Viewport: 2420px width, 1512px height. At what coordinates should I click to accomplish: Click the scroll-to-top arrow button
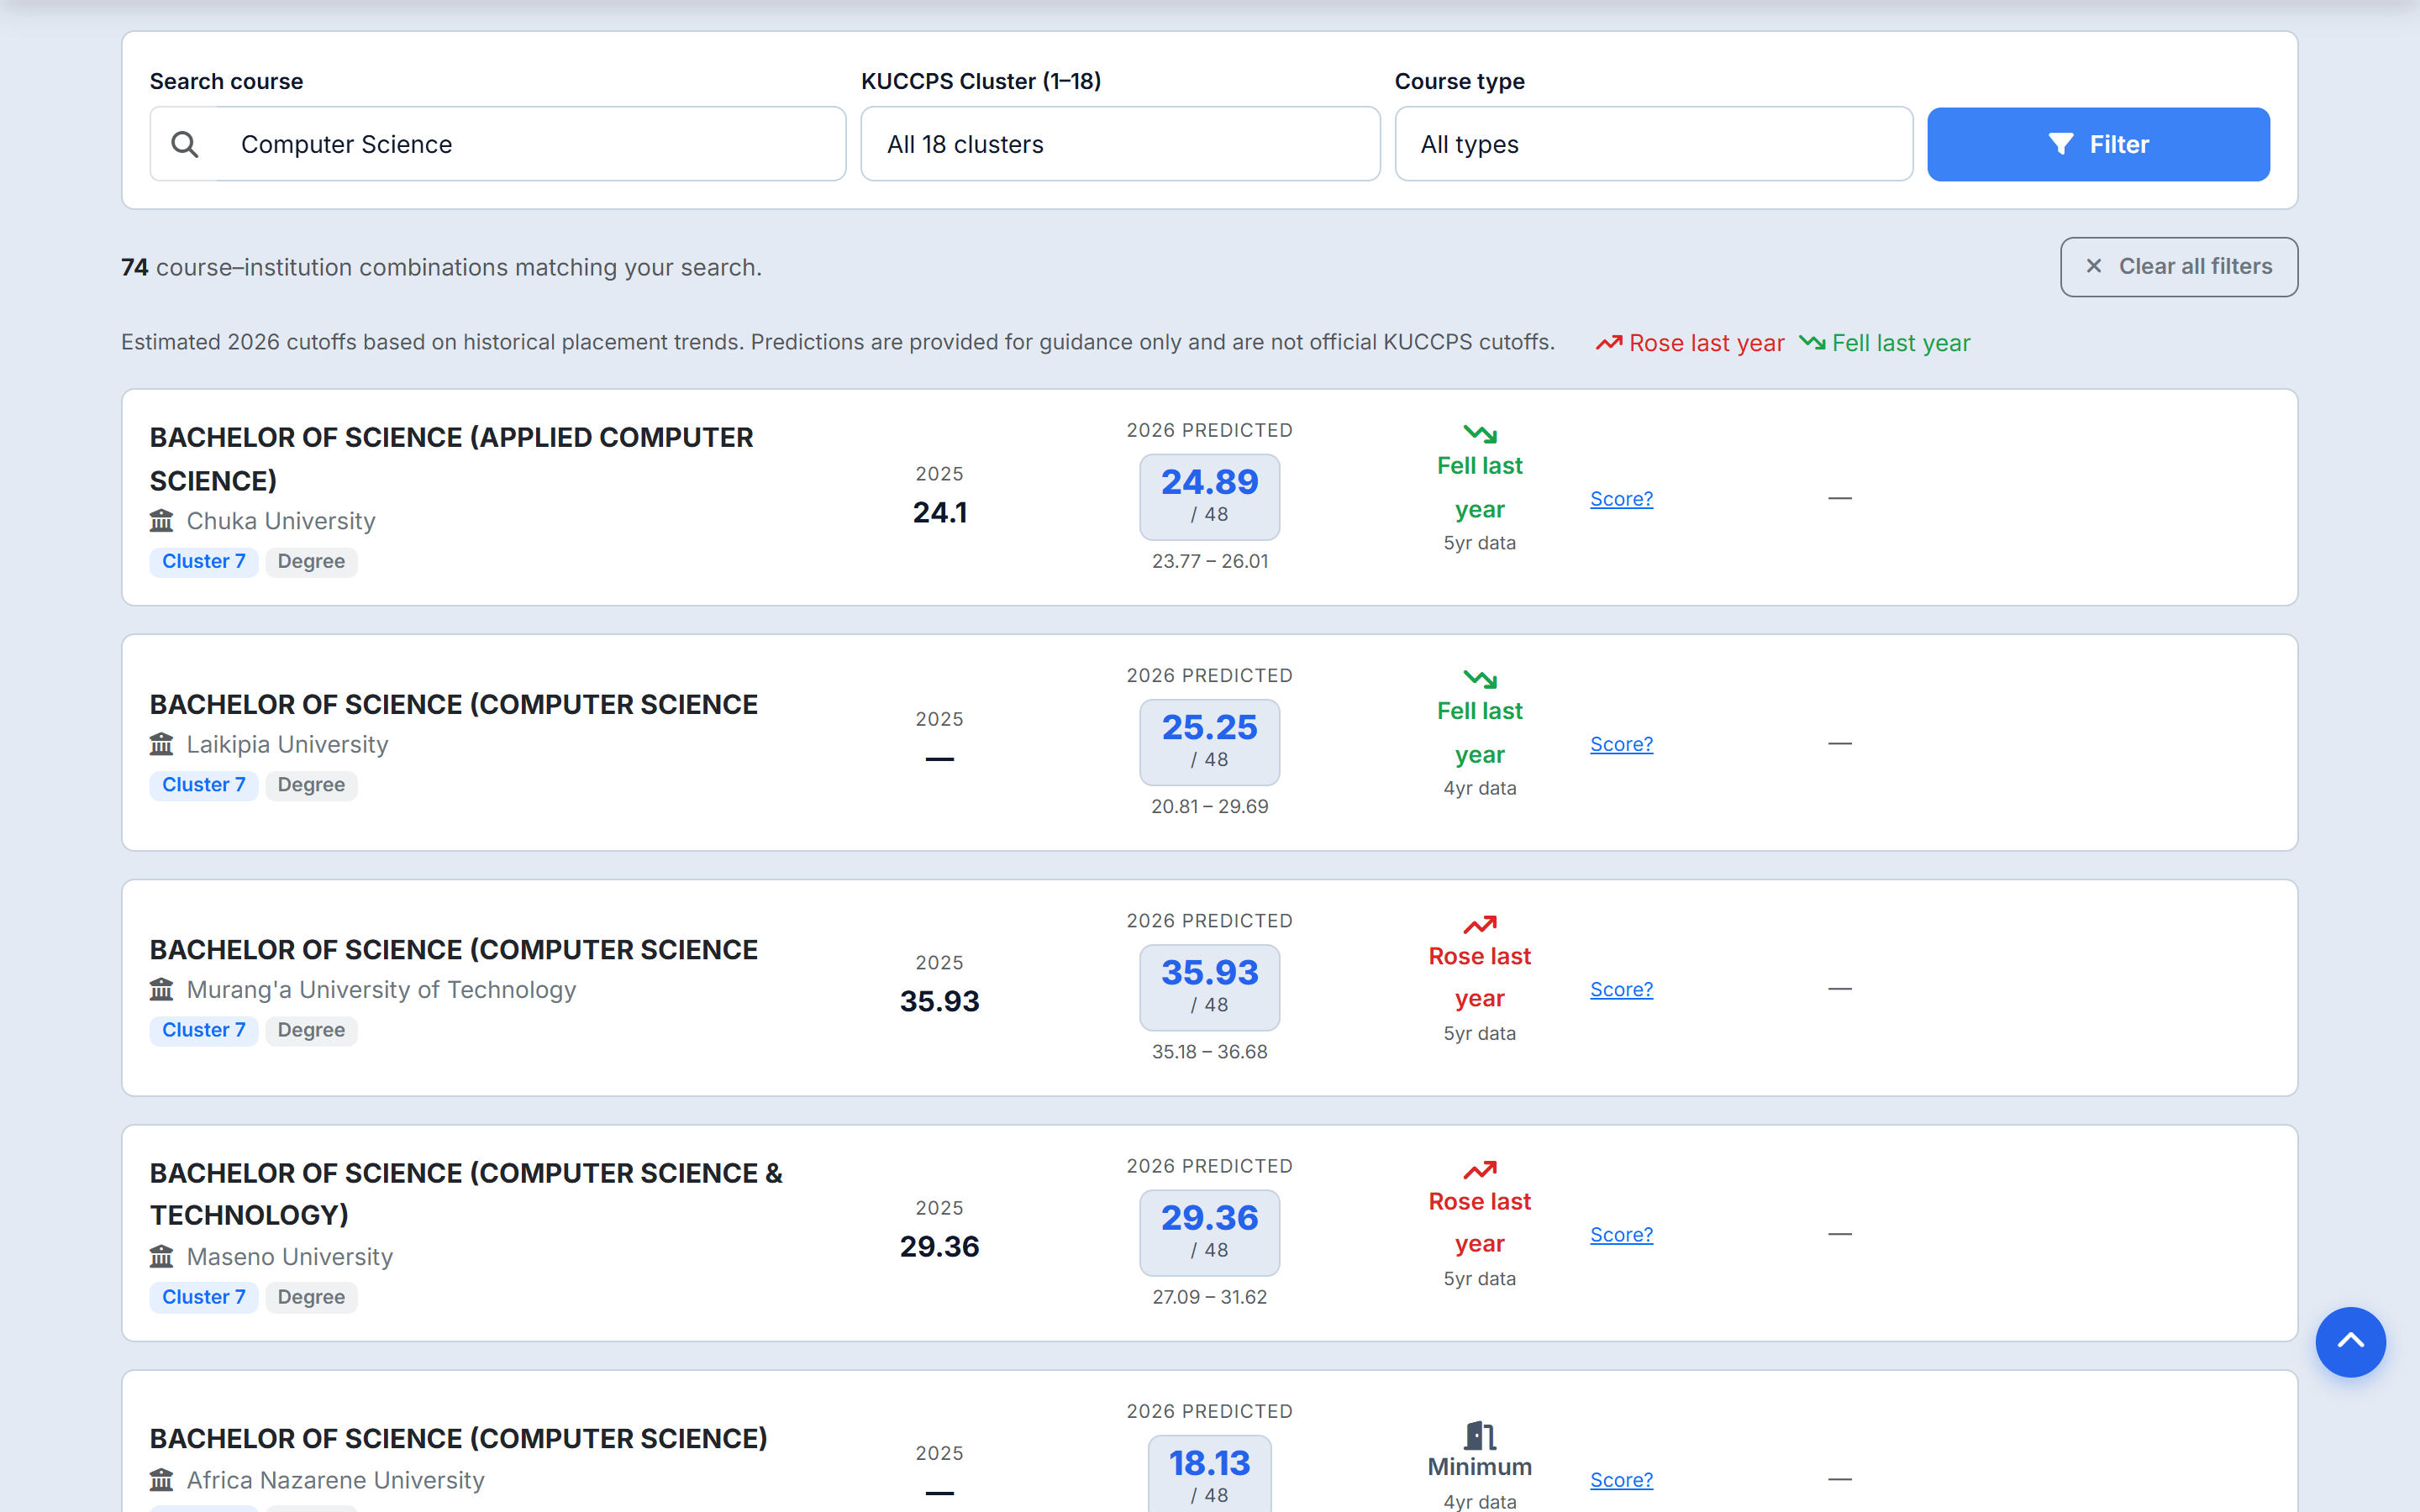pyautogui.click(x=2350, y=1341)
